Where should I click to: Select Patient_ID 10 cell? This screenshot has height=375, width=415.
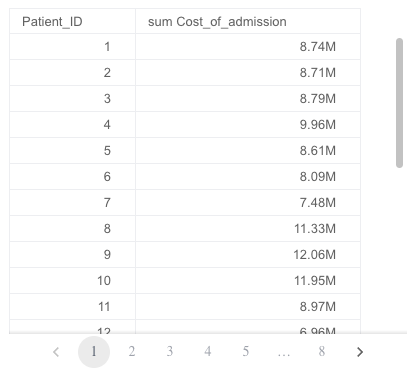(72, 281)
